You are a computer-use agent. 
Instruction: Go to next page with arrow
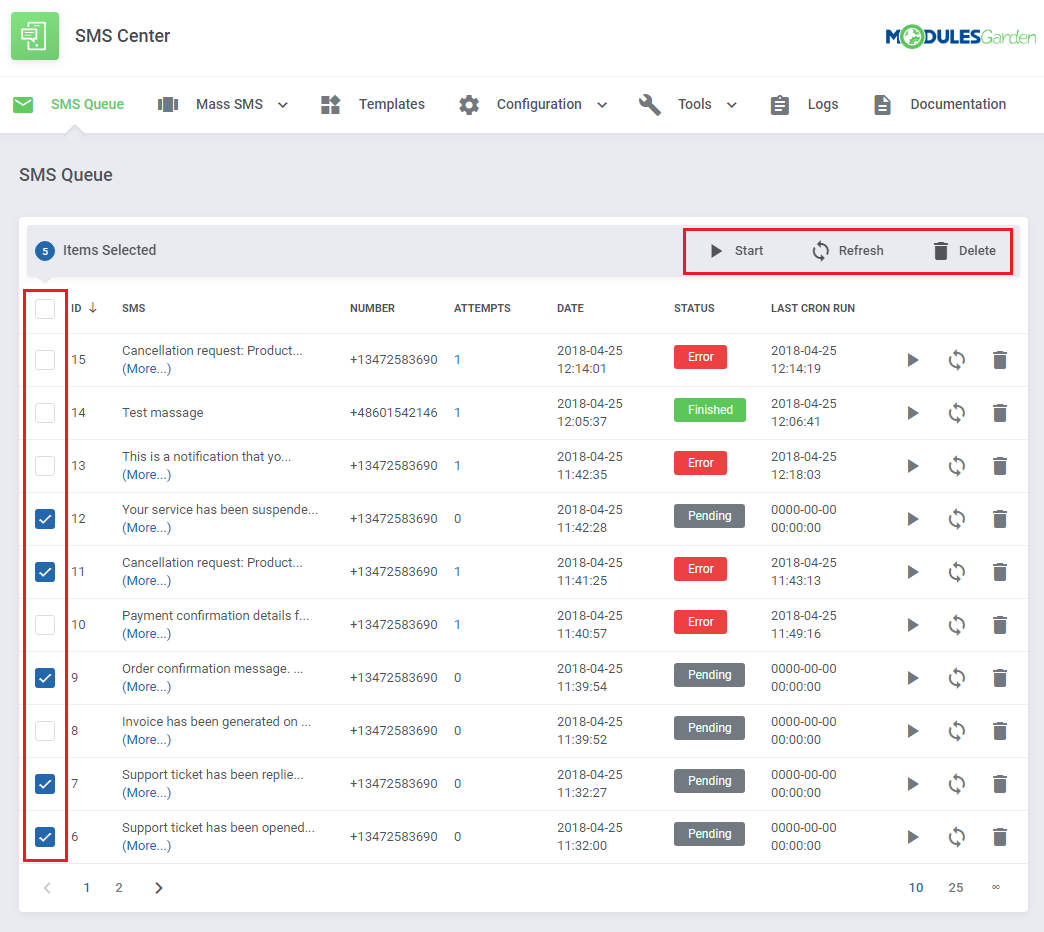click(158, 887)
